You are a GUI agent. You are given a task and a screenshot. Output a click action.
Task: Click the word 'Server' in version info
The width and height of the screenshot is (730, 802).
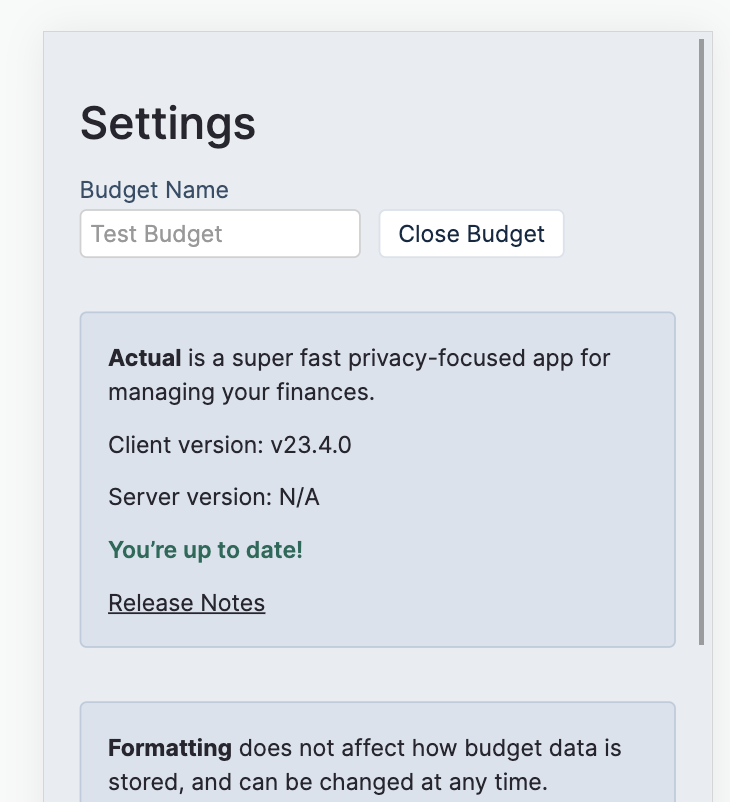coord(140,497)
